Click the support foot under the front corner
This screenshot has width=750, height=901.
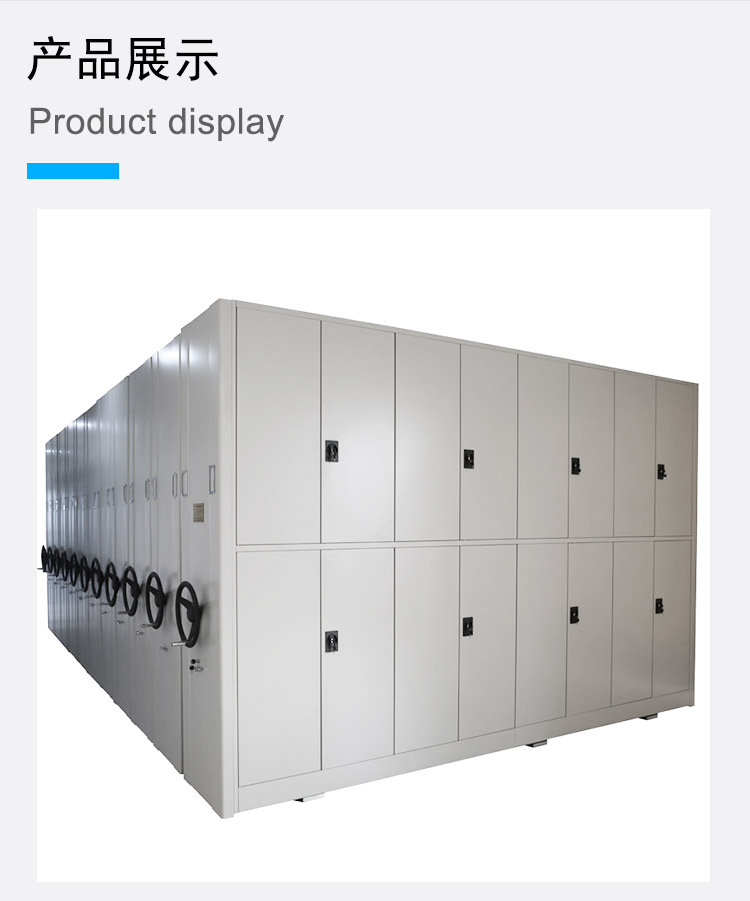pos(308,798)
